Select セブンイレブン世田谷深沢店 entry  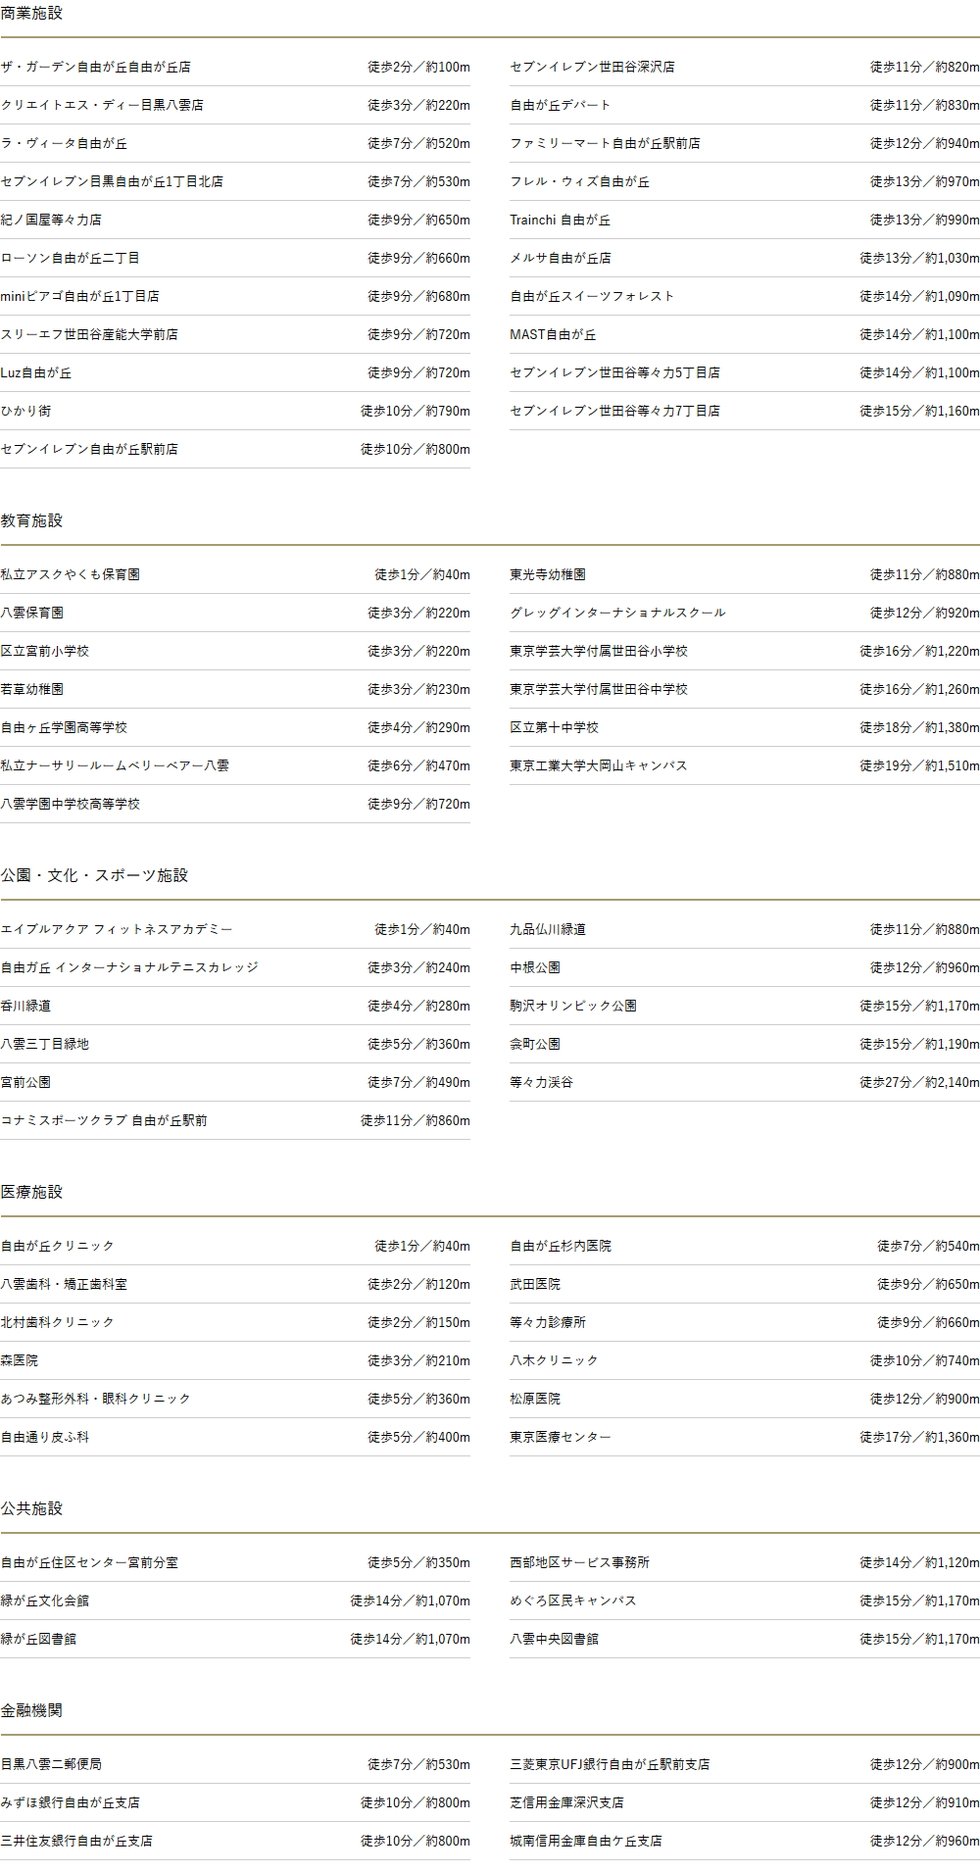tap(745, 67)
